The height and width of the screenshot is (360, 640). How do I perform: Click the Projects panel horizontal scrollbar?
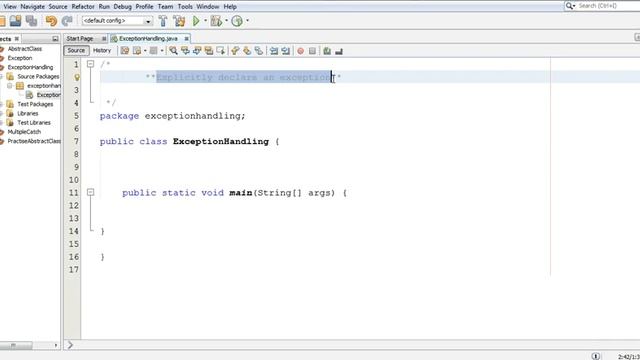[16, 345]
